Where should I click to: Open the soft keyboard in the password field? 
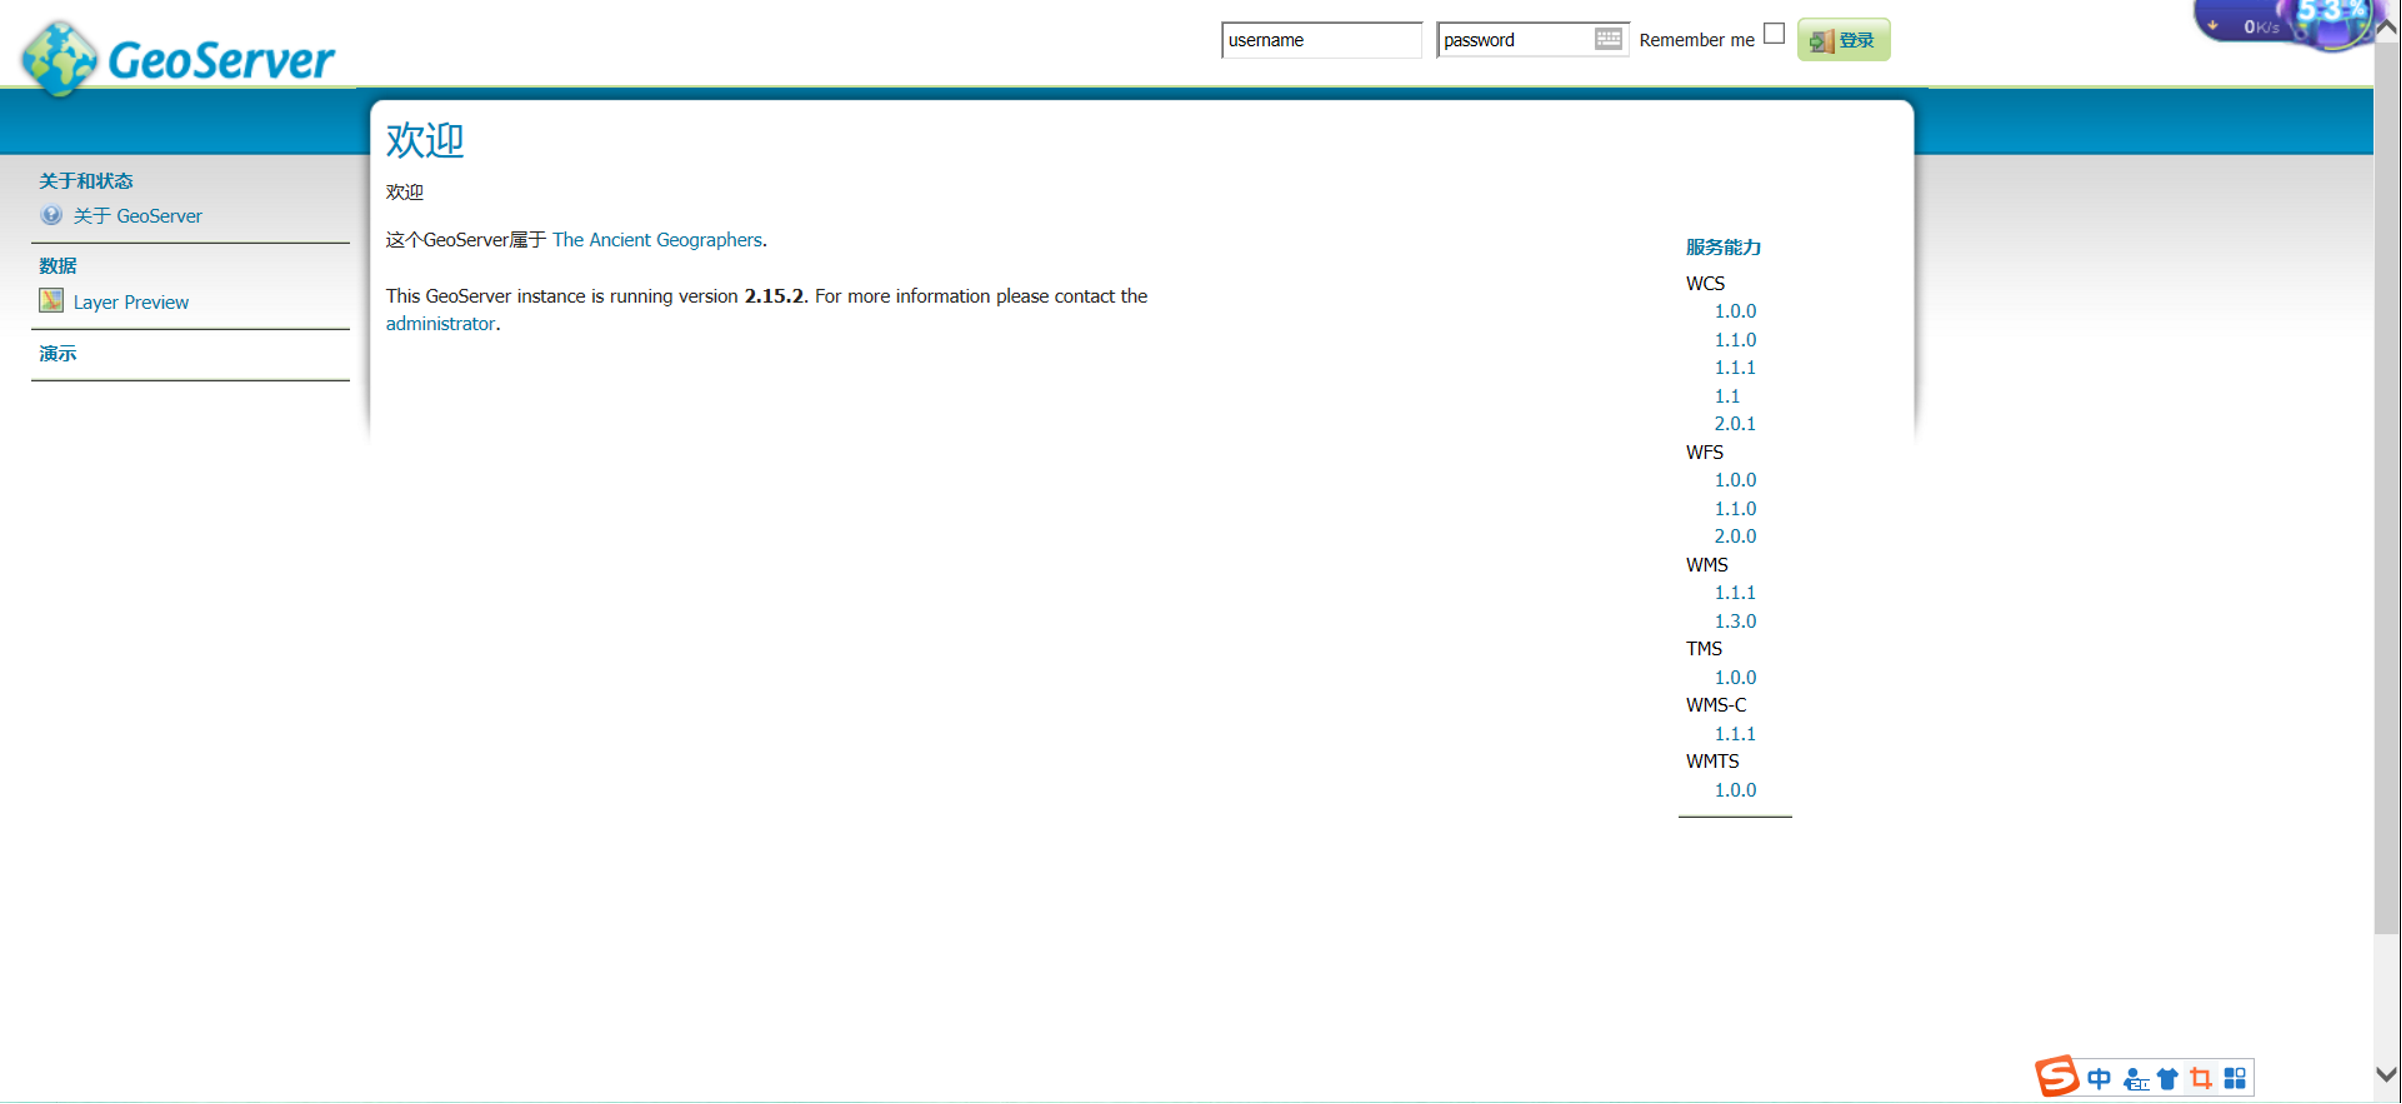1608,38
